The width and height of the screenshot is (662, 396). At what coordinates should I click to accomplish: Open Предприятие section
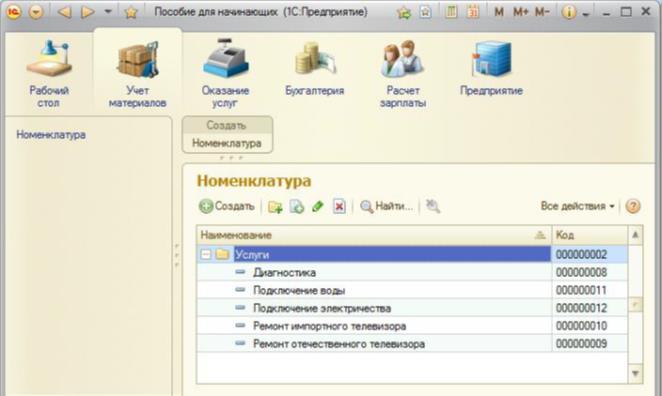tap(491, 68)
